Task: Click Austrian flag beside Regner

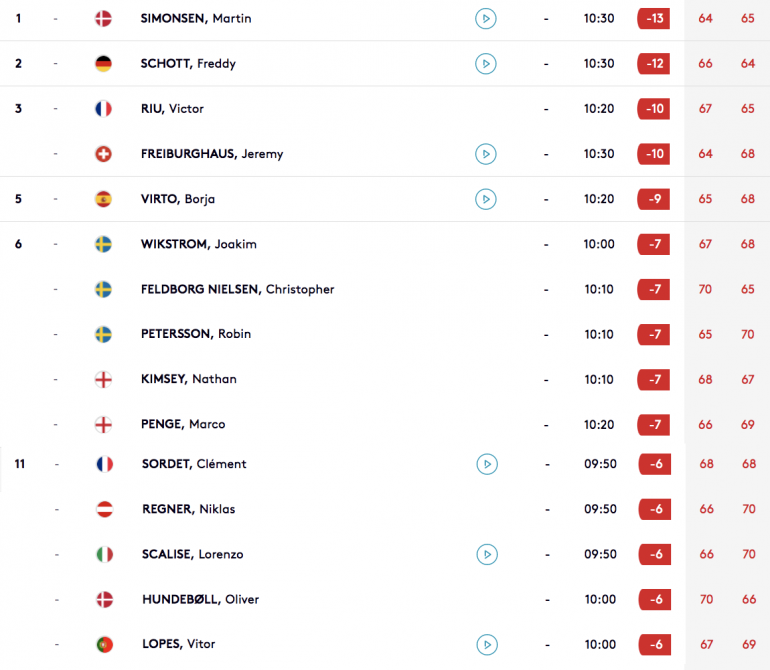Action: click(105, 509)
